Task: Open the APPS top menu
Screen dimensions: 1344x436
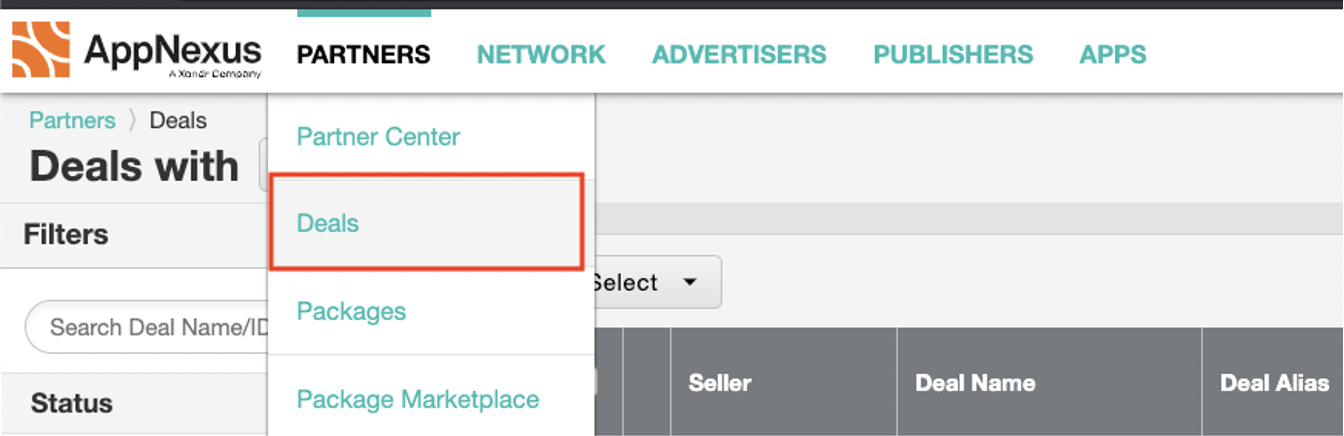Action: 1113,54
